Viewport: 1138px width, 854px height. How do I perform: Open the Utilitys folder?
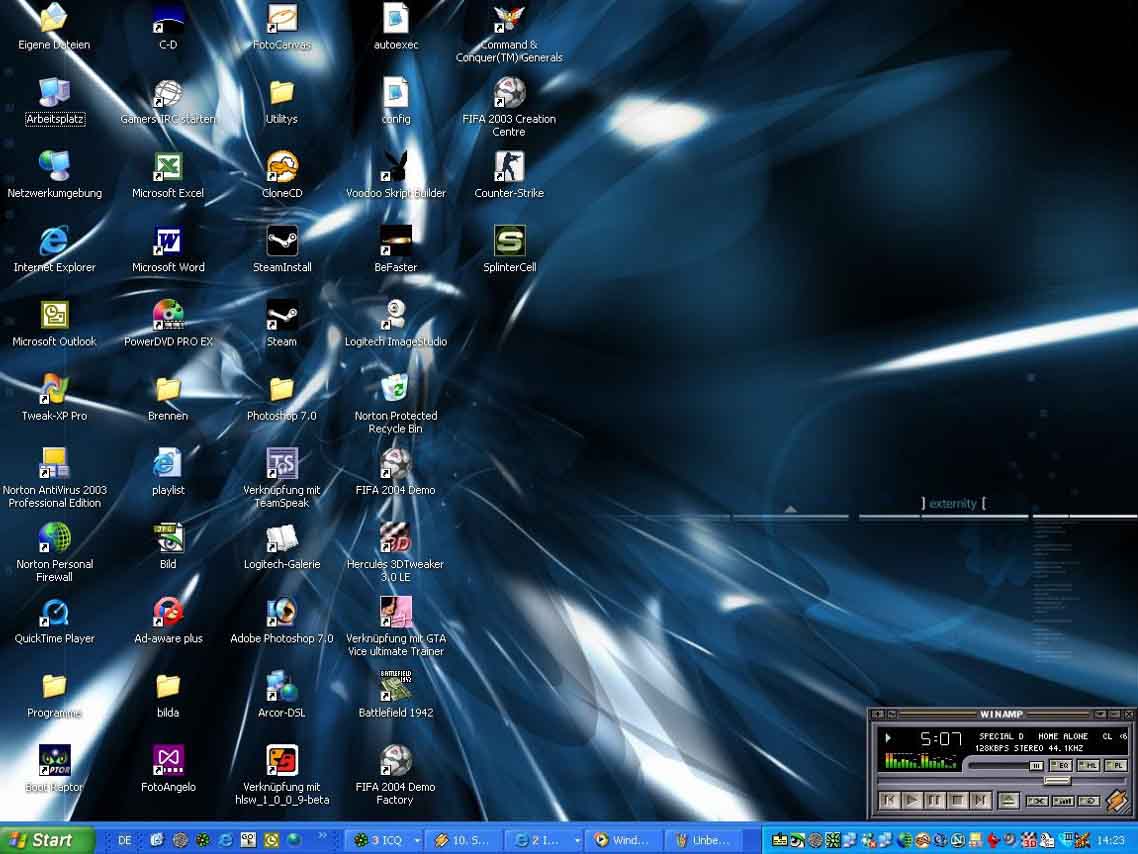[282, 101]
